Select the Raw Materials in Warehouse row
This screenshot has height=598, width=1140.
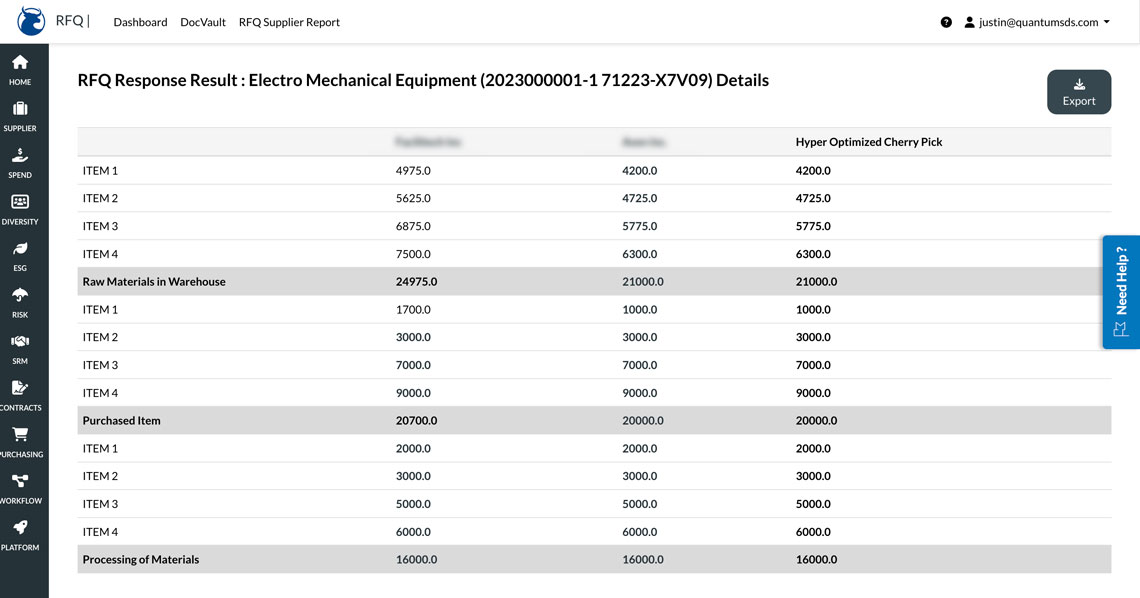pos(154,282)
